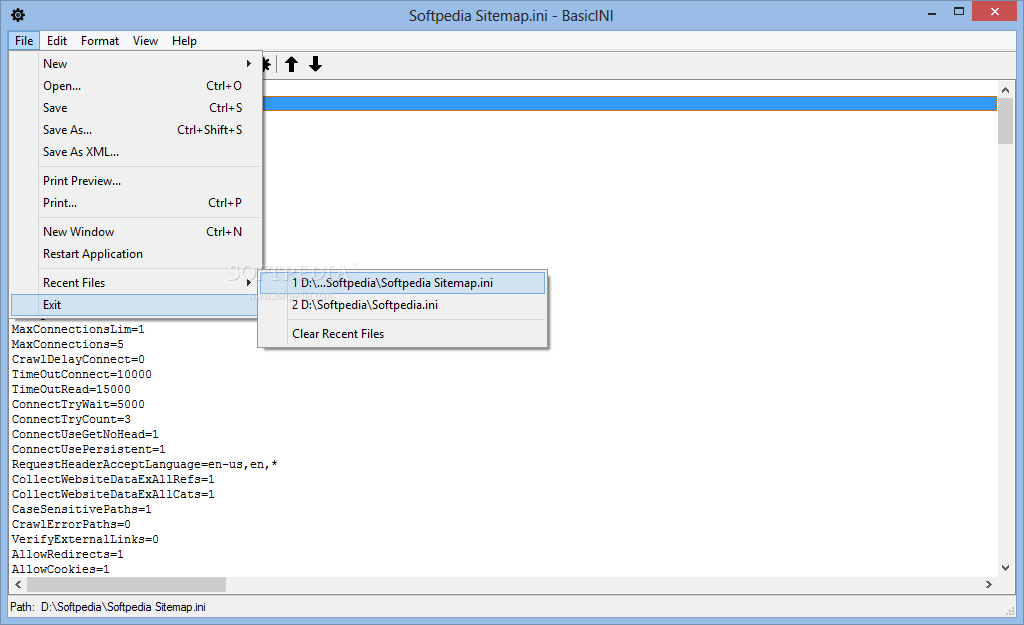Image resolution: width=1024 pixels, height=625 pixels.
Task: Click the line CrawlErrorPaths=0
Action: tap(71, 524)
